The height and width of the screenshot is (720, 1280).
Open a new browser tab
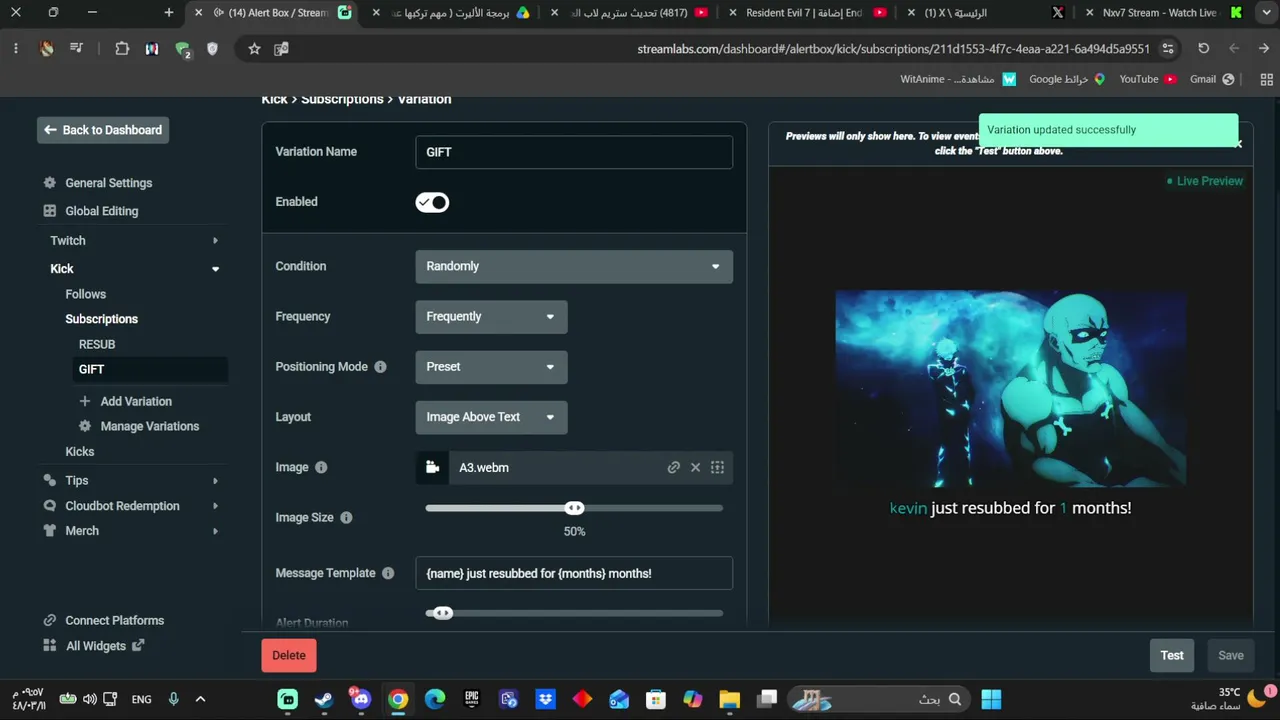(168, 13)
